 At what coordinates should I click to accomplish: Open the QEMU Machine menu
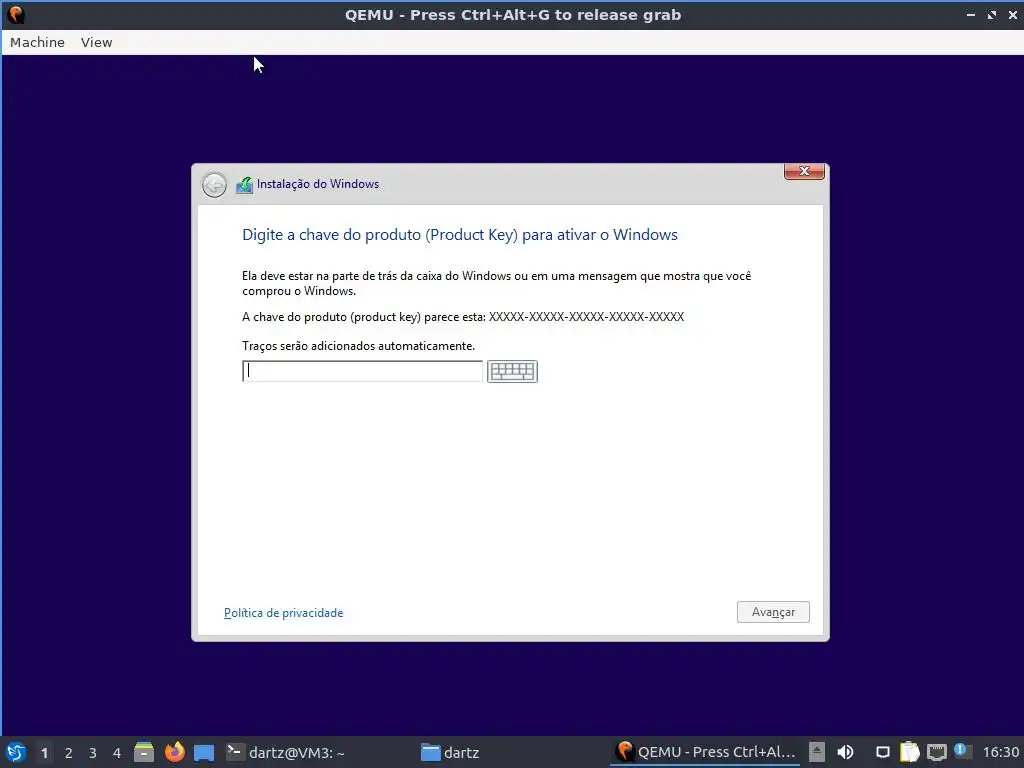[37, 42]
